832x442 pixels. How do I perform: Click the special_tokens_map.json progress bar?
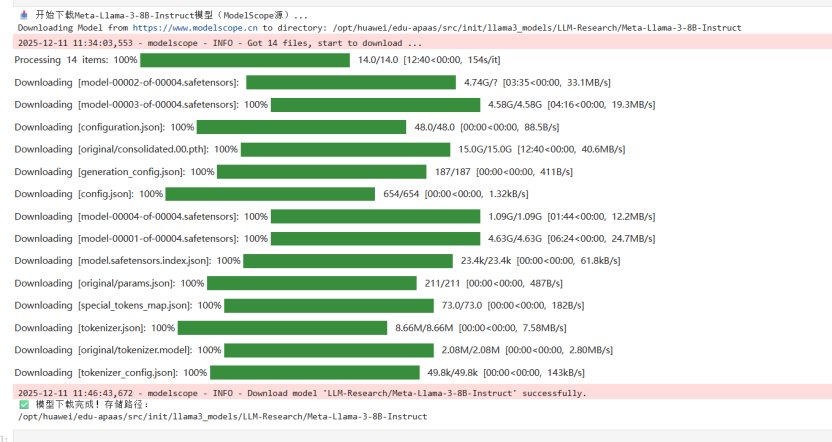point(329,306)
